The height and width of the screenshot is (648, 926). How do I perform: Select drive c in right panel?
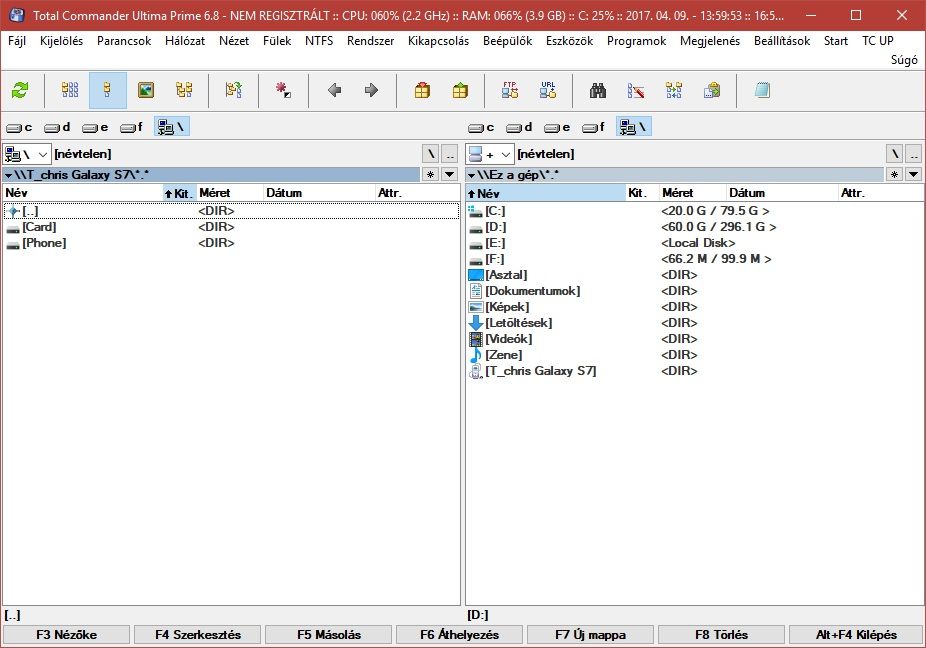481,127
